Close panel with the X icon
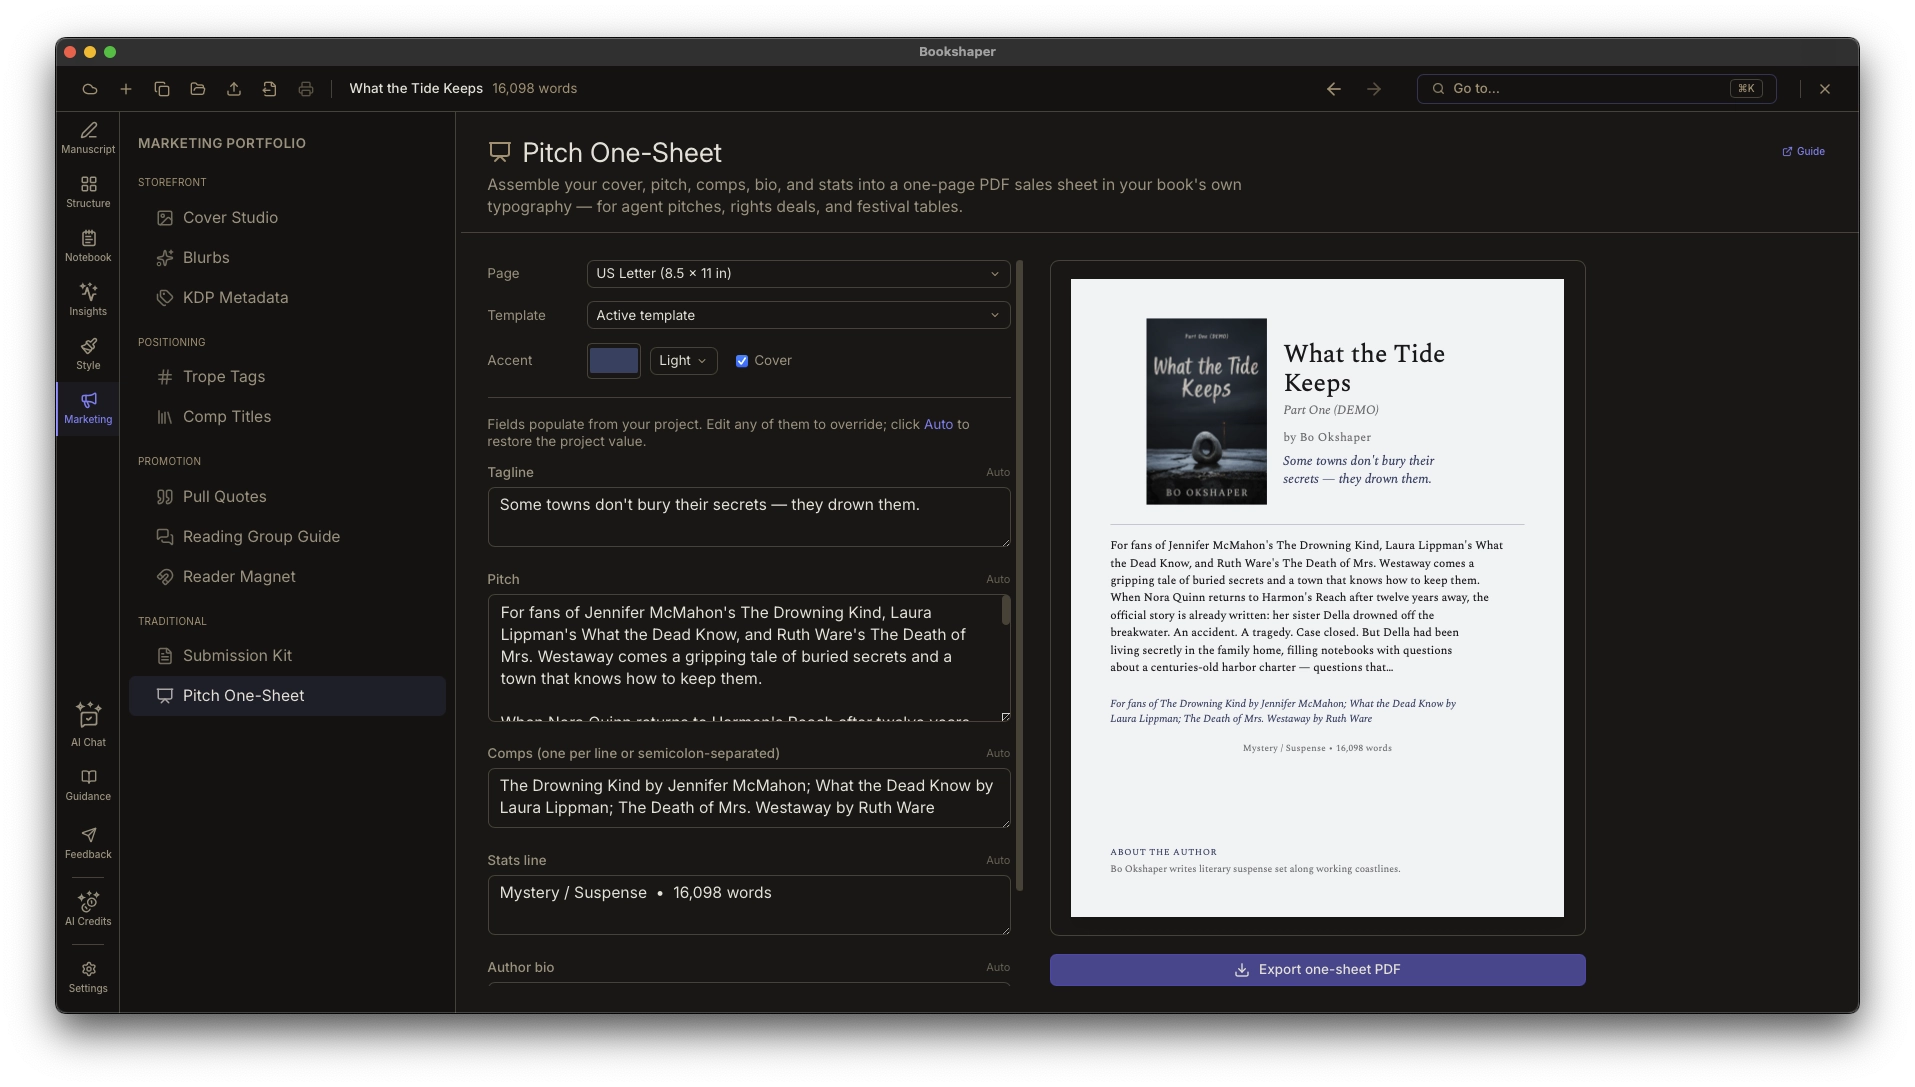 [x=1825, y=89]
